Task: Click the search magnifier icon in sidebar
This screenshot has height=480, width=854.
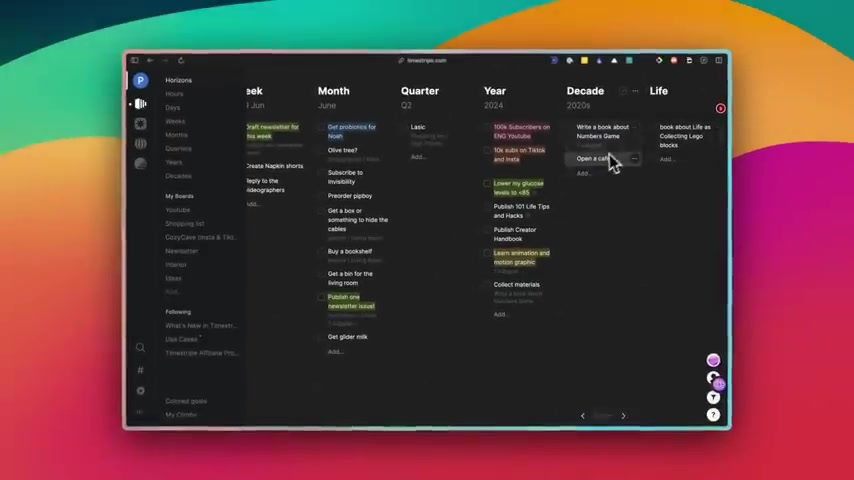Action: click(x=140, y=348)
